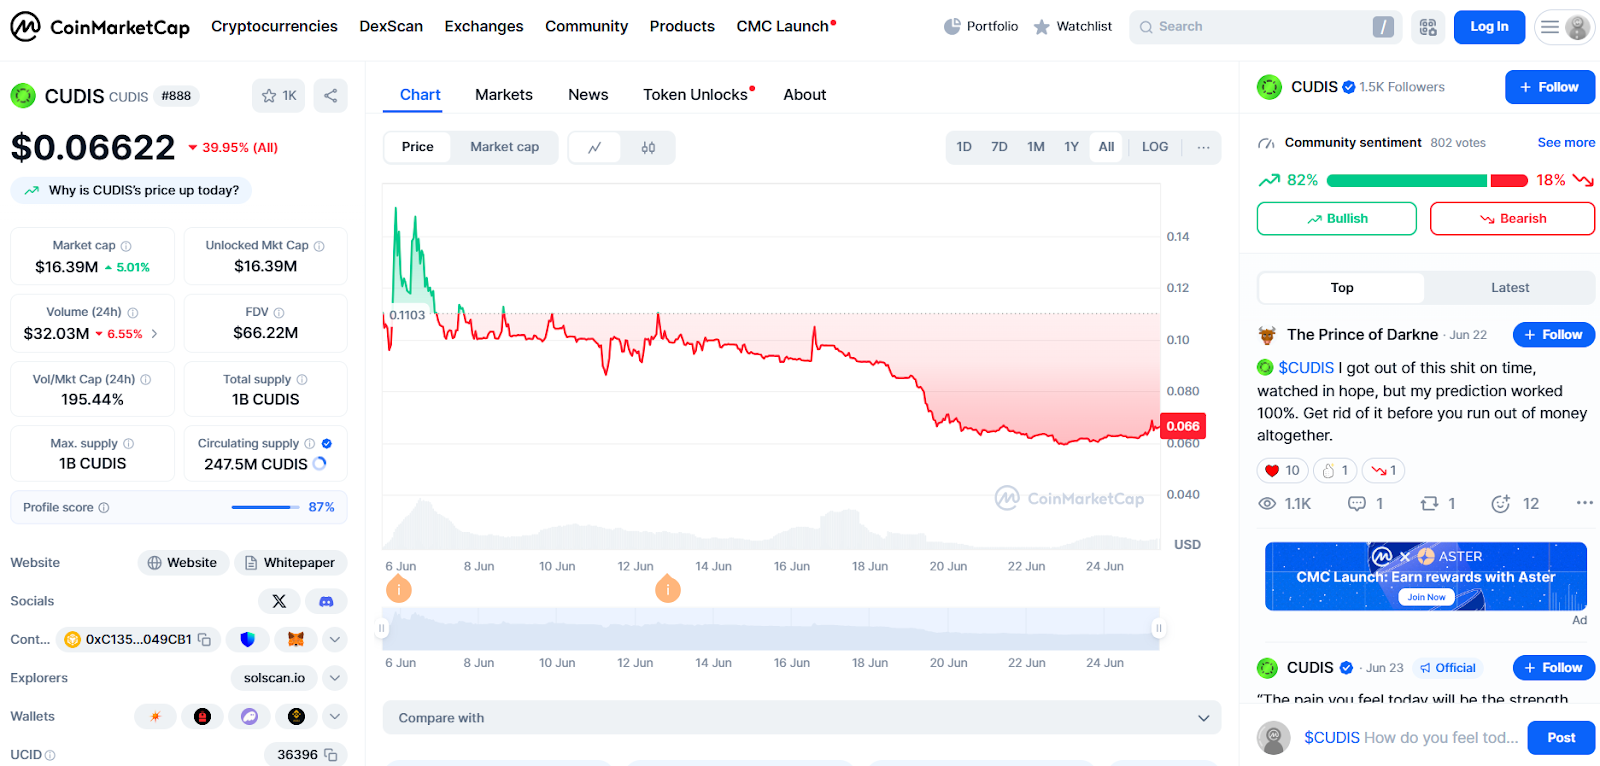Open the CUDIS Discord social link

[x=326, y=601]
